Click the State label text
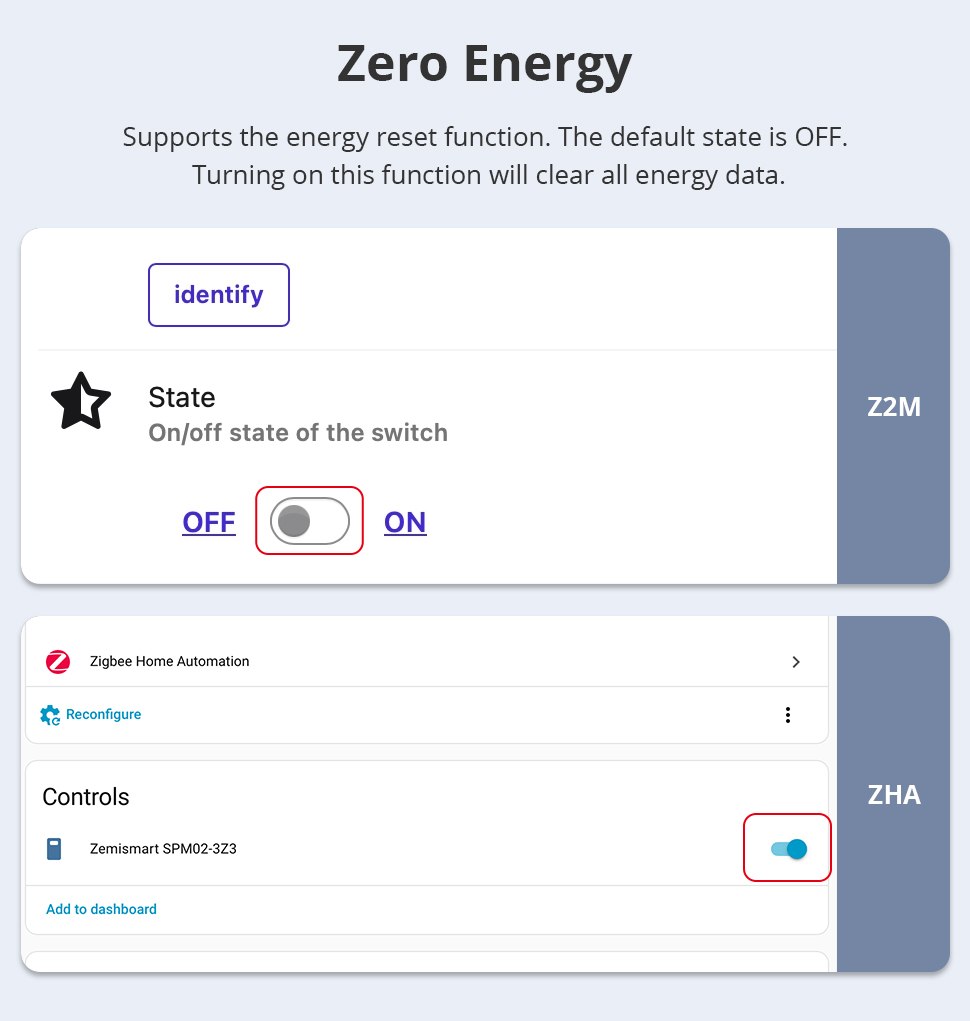Viewport: 970px width, 1021px height. 182,397
